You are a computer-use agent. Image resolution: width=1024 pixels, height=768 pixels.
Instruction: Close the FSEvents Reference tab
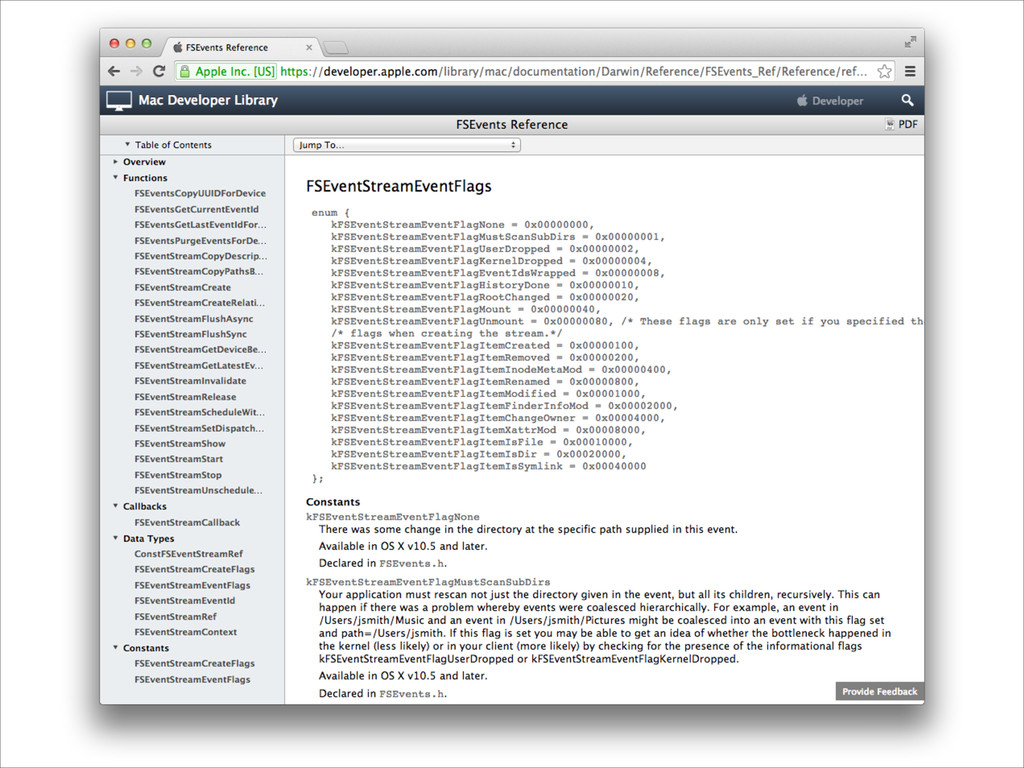[309, 47]
